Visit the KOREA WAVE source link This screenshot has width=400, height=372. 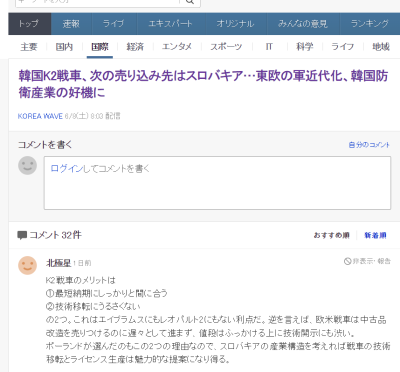click(40, 116)
